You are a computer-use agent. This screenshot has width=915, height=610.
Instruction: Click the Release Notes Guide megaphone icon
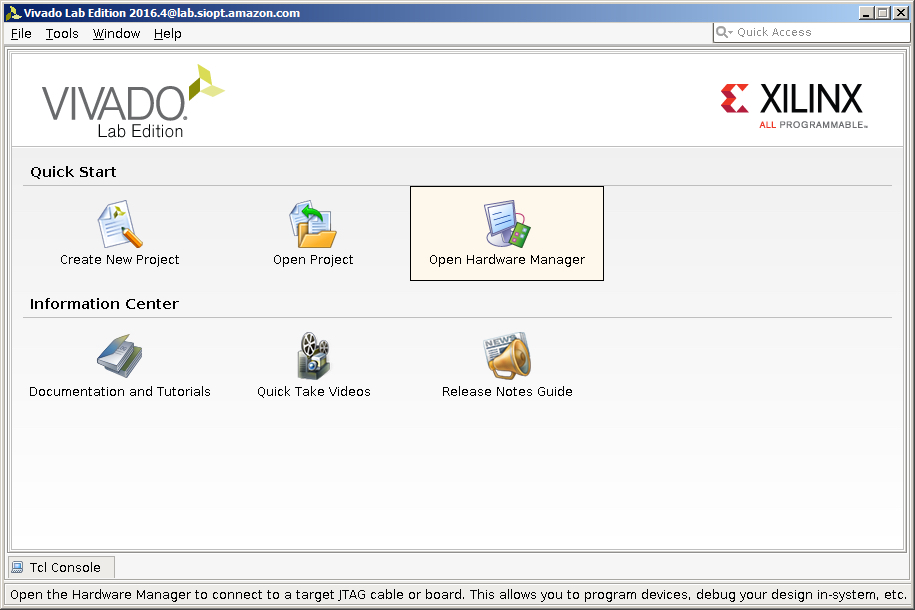pyautogui.click(x=507, y=356)
